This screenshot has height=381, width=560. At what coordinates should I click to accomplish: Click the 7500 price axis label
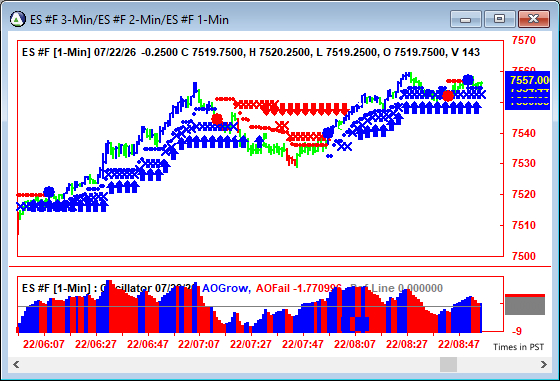coord(524,256)
